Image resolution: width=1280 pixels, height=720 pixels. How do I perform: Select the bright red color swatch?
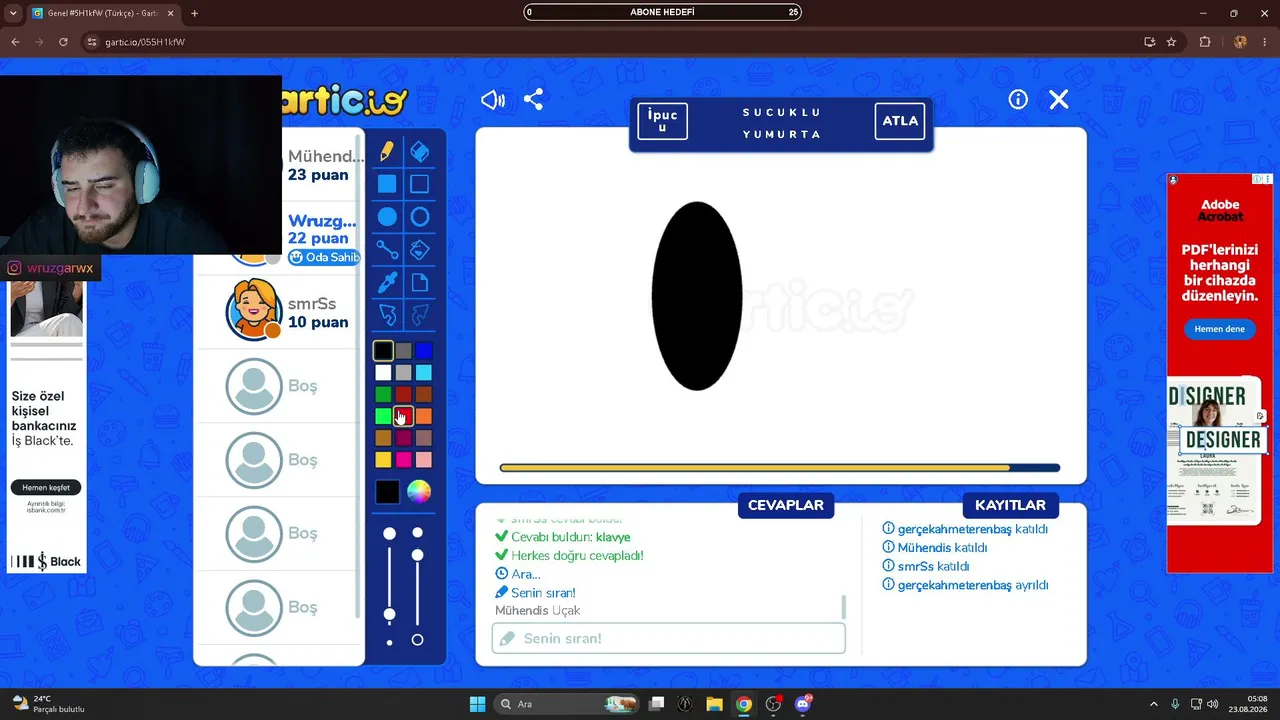(403, 416)
